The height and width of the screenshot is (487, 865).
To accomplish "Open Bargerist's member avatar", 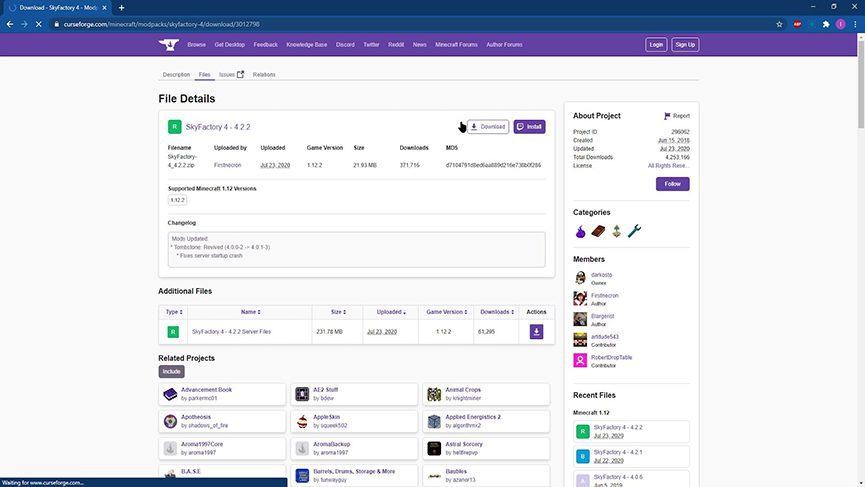I will click(580, 319).
